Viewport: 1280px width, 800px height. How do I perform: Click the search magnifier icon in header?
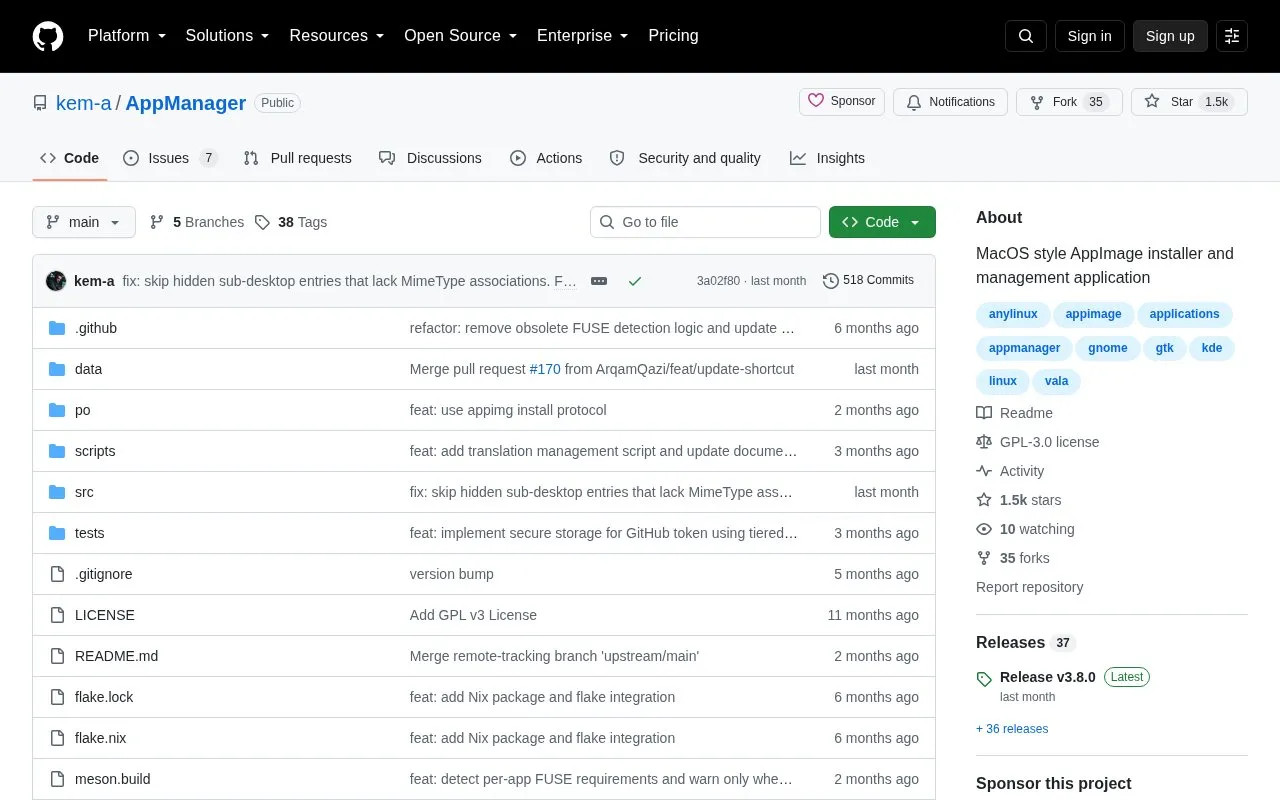(x=1026, y=36)
